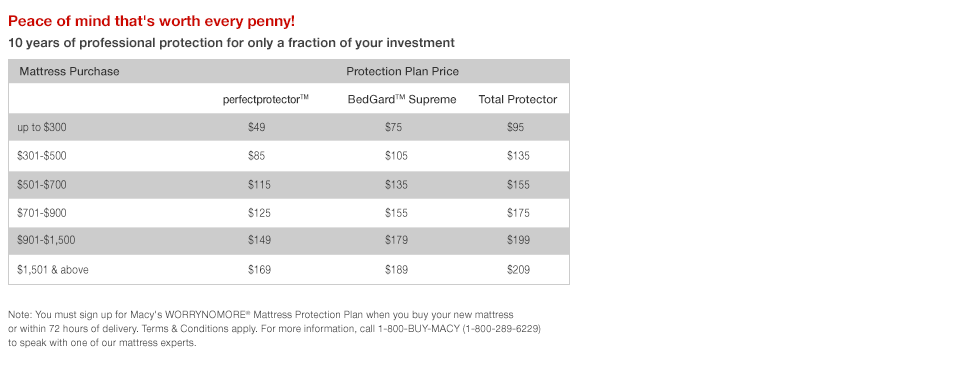
Task: Select the Total Protector column heading
Action: click(517, 99)
